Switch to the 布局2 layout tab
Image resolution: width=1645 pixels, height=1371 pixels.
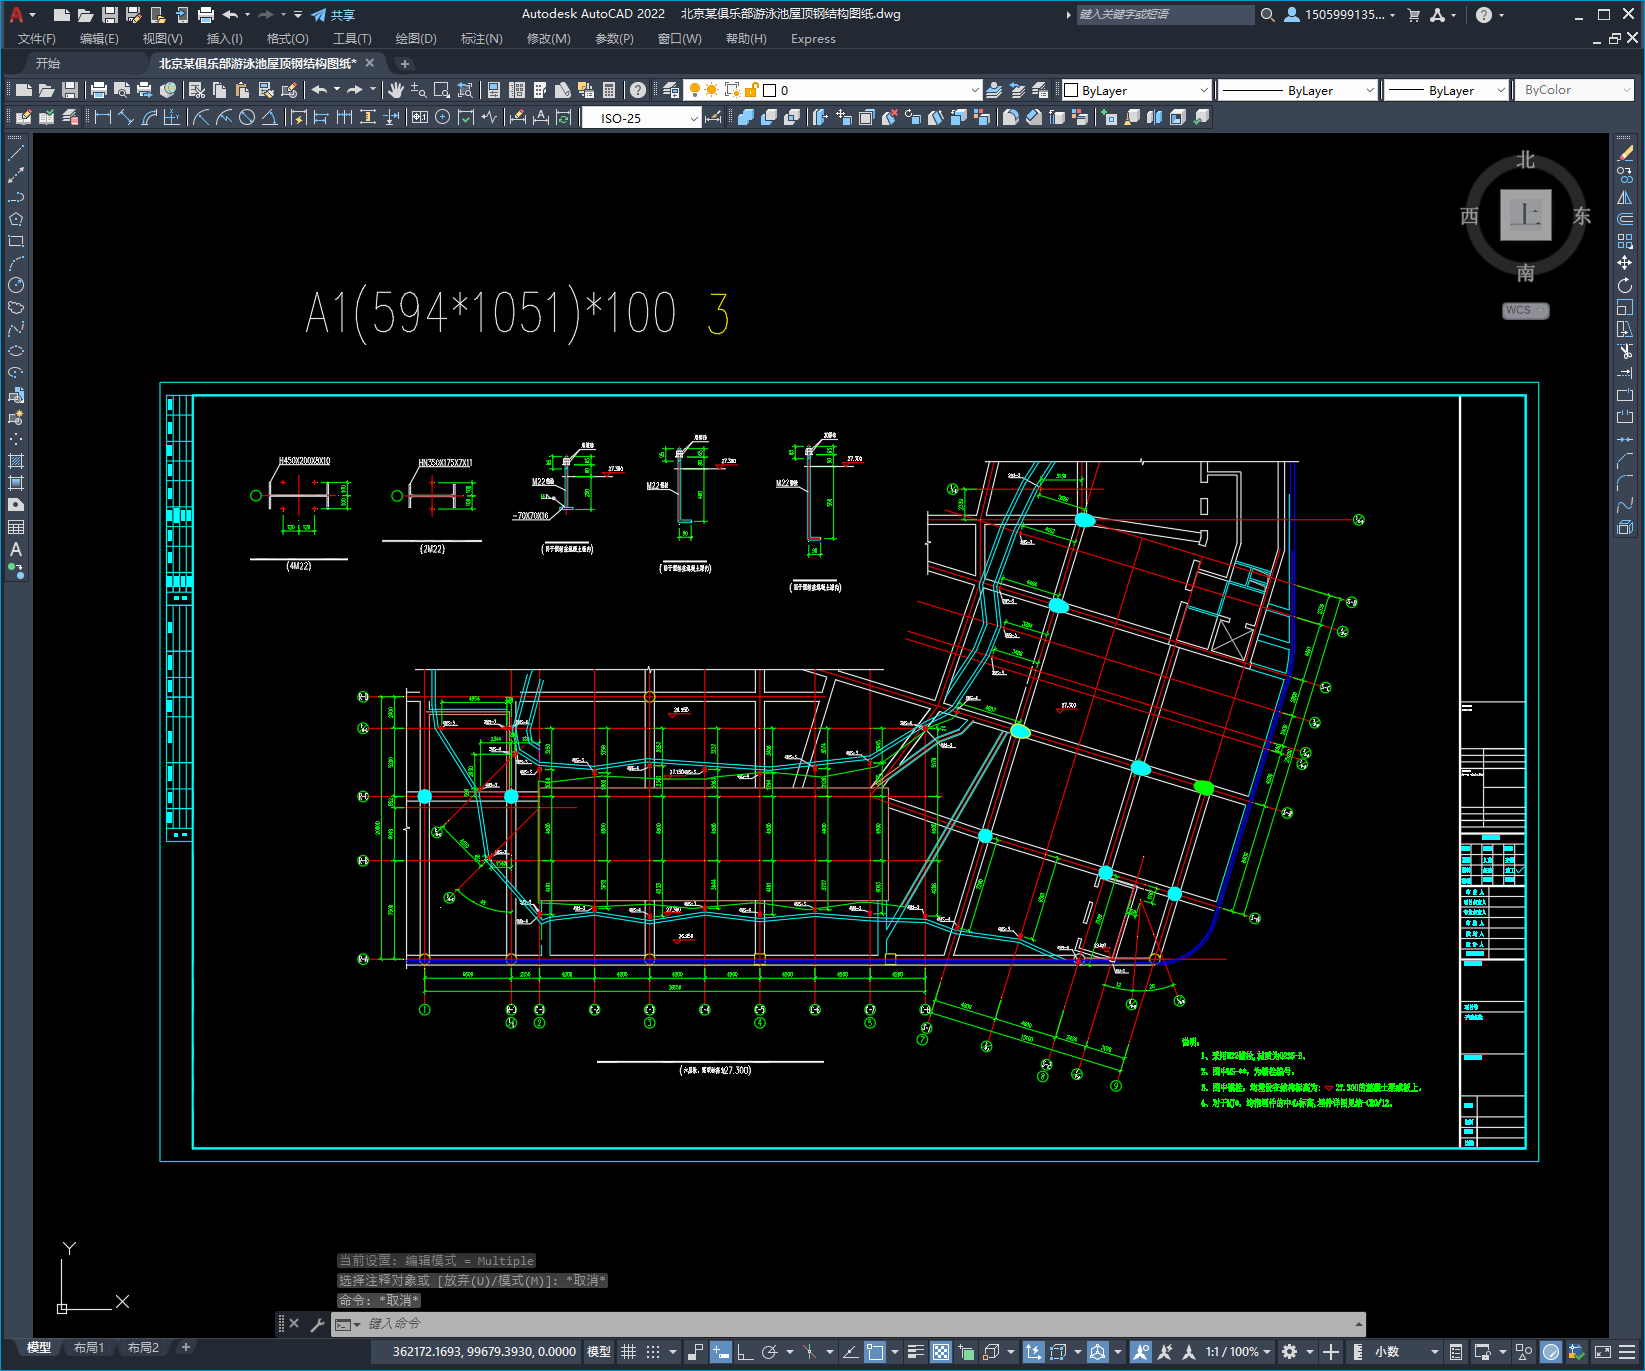coord(143,1348)
